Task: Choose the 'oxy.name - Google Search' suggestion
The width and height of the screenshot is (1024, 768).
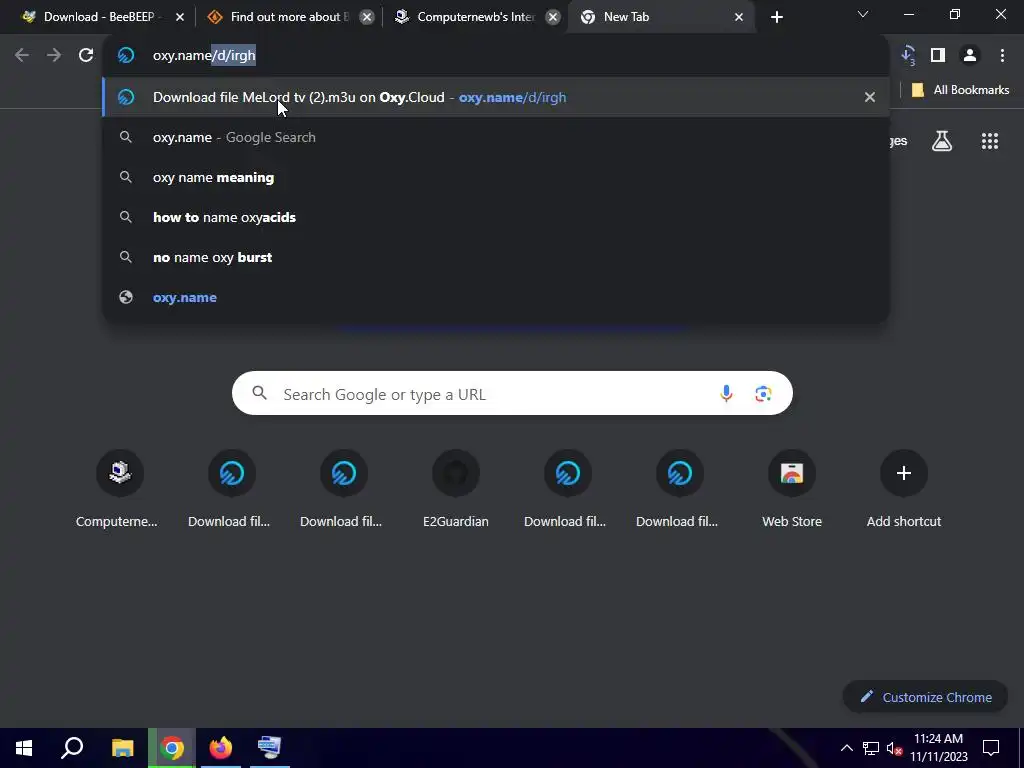Action: pyautogui.click(x=496, y=137)
